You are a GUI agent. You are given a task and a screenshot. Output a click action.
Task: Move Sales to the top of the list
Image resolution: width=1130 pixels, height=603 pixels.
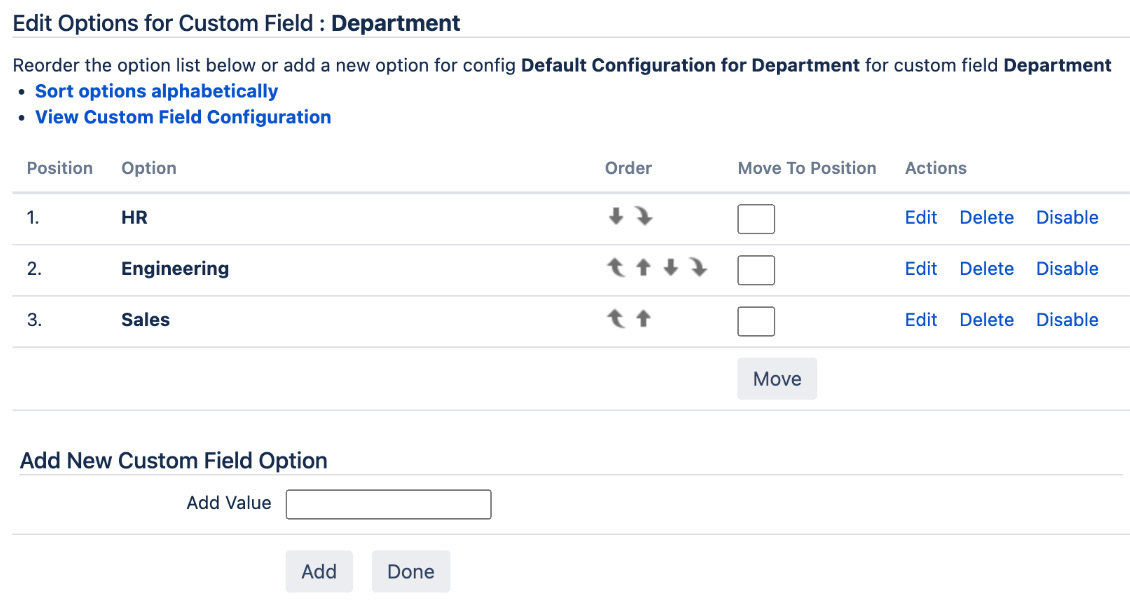(615, 320)
